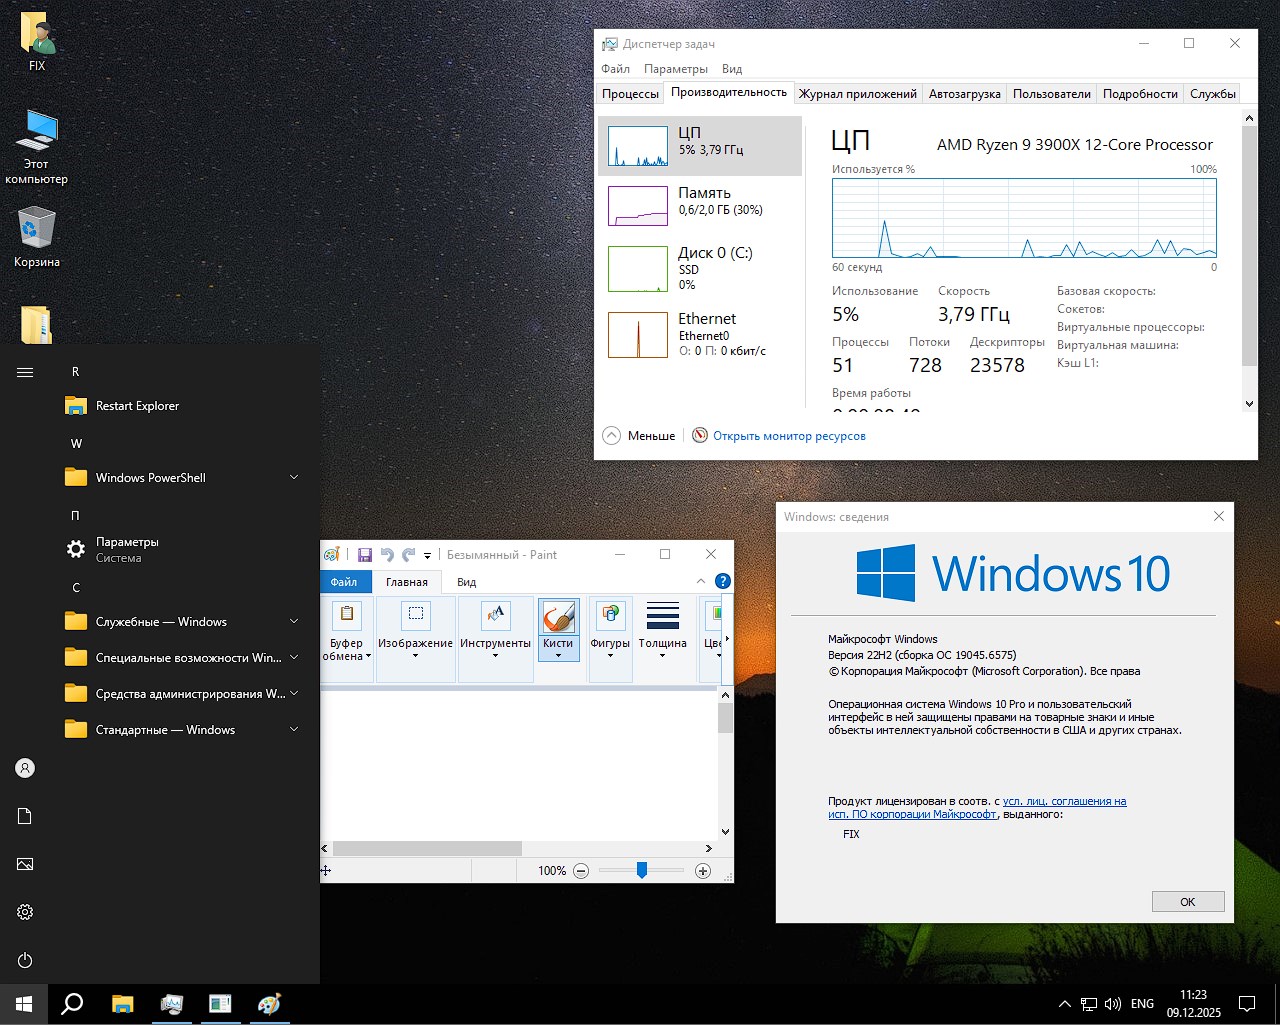Viewport: 1280px width, 1025px height.
Task: Save the drawing using the floppy disk icon
Action: point(365,553)
